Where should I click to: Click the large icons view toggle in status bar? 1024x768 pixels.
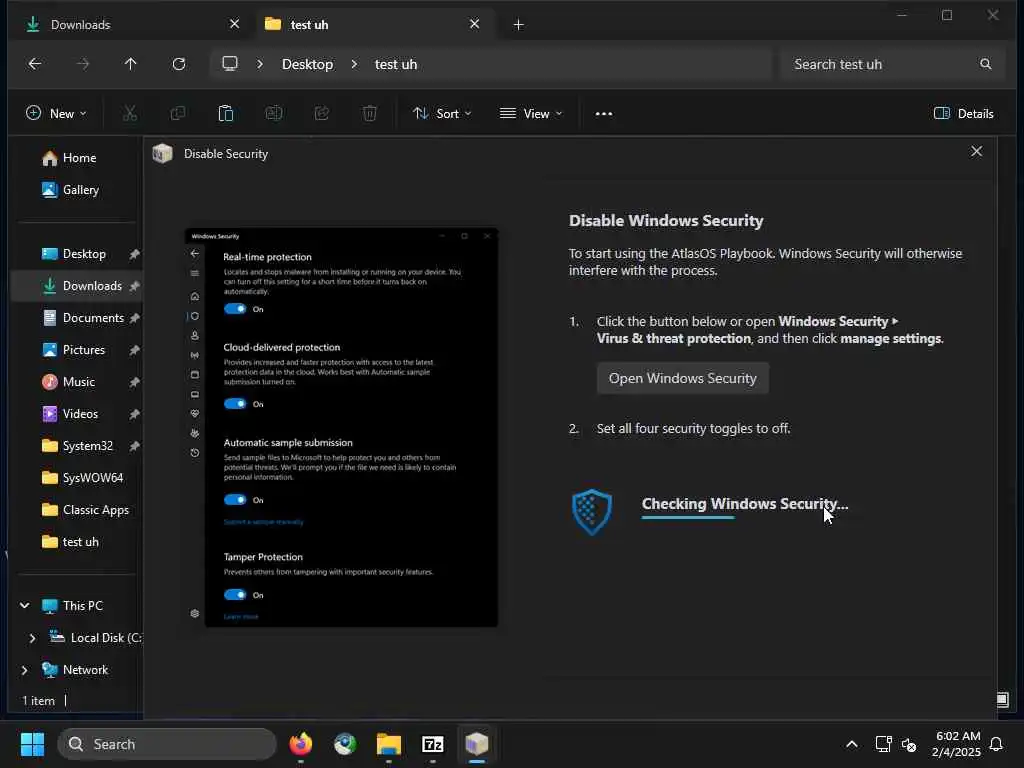click(x=1002, y=700)
